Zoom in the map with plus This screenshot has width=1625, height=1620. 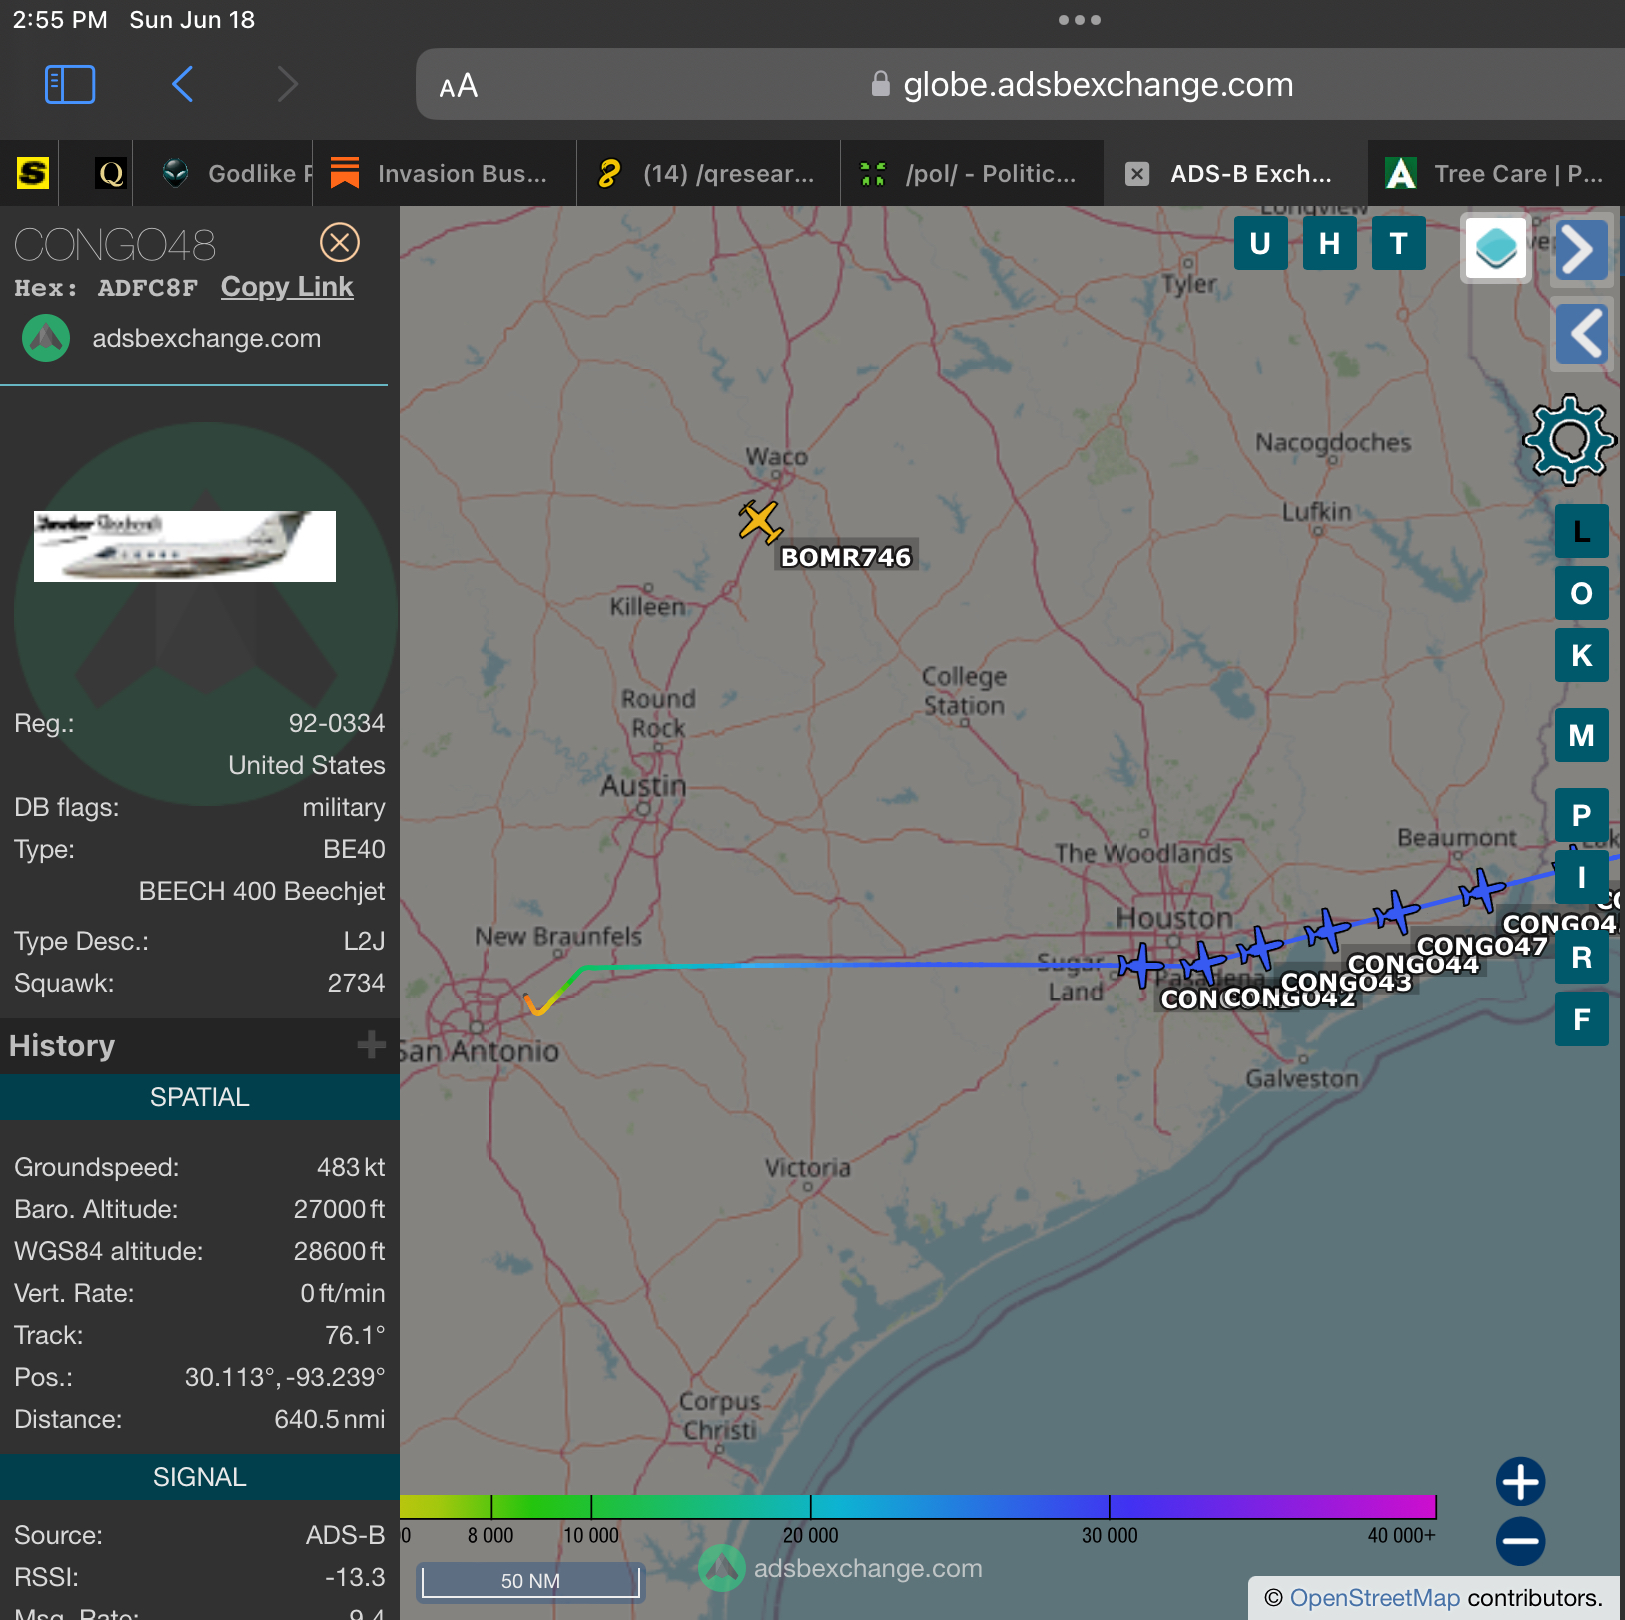pyautogui.click(x=1520, y=1481)
